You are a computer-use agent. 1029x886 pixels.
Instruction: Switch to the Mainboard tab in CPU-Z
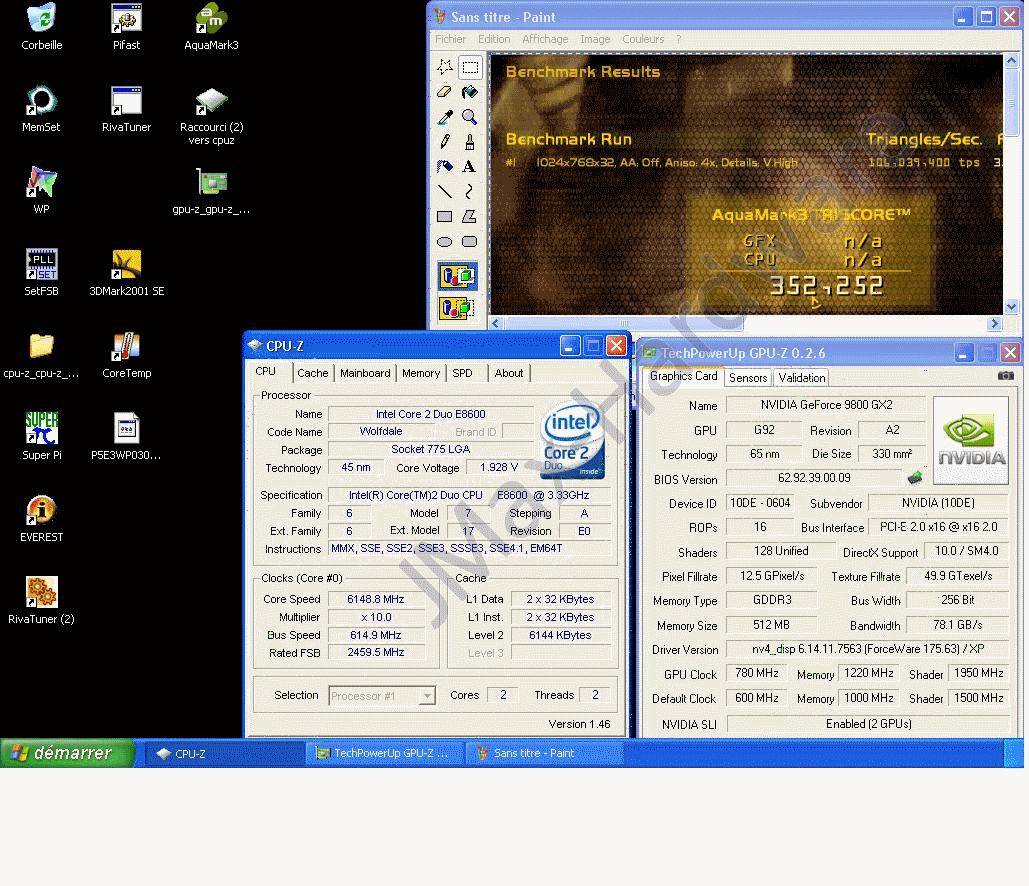coord(365,373)
